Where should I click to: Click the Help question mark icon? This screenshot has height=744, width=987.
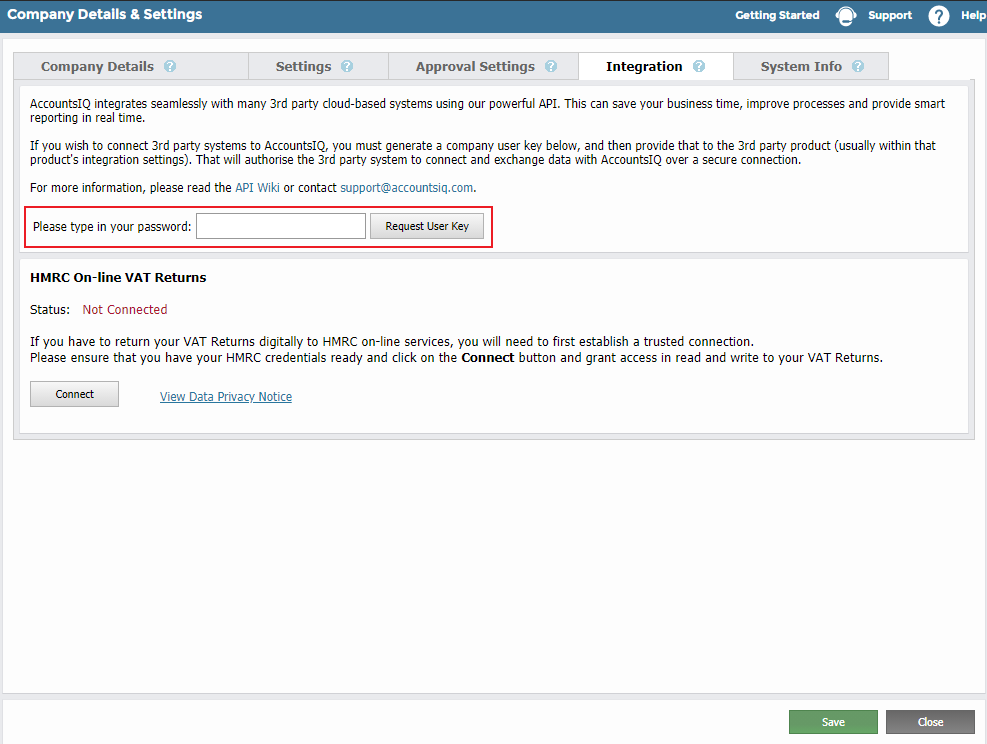(939, 16)
